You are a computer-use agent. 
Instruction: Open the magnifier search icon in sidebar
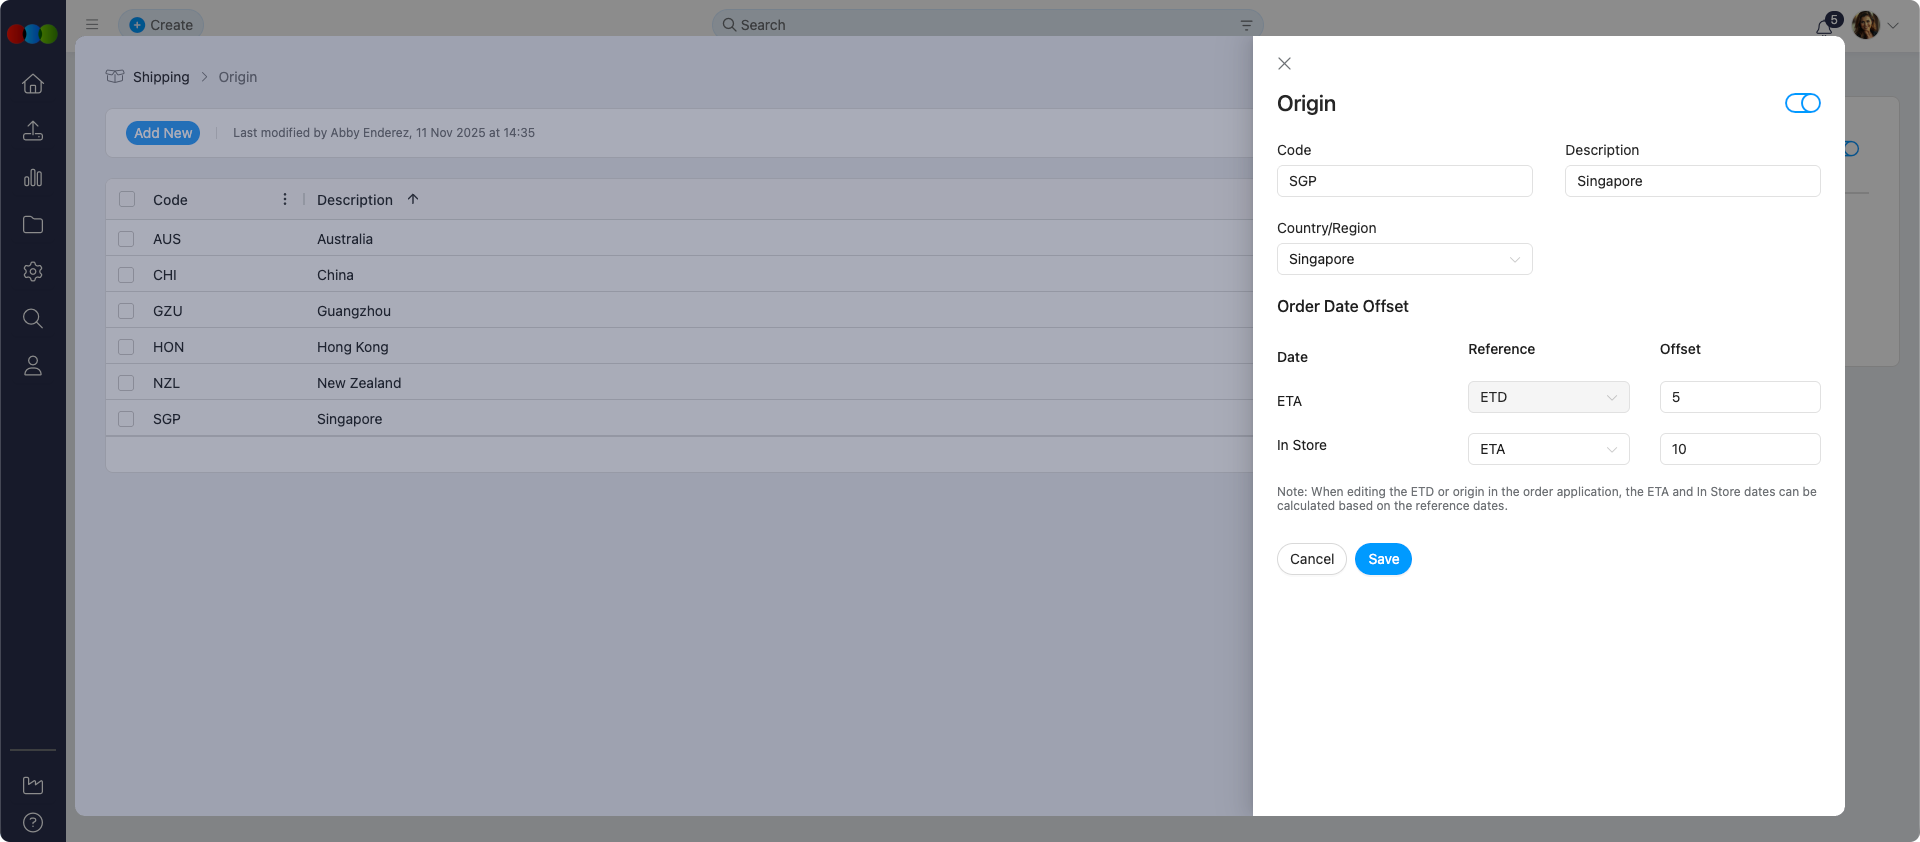[x=33, y=319]
